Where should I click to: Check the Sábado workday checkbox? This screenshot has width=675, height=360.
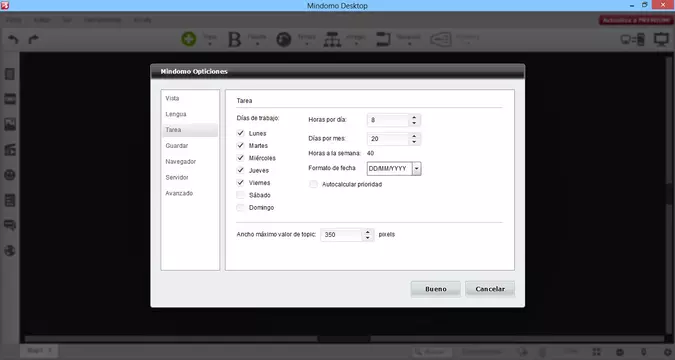[x=241, y=195]
